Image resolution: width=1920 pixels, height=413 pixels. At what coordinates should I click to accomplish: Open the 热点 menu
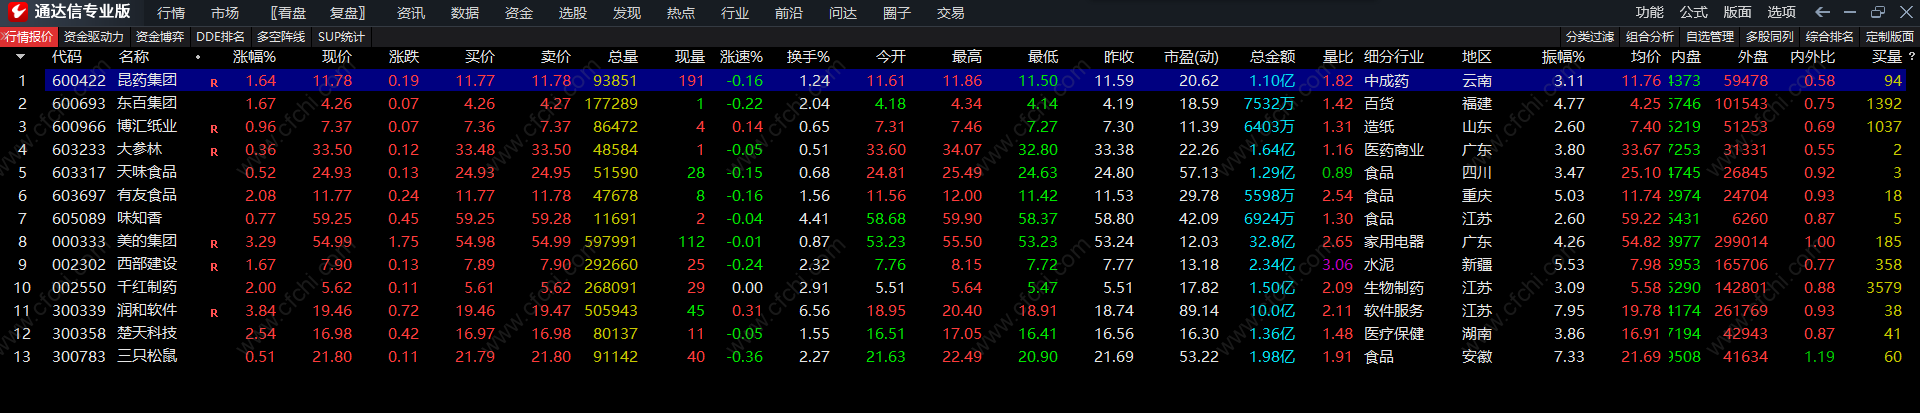[x=681, y=13]
